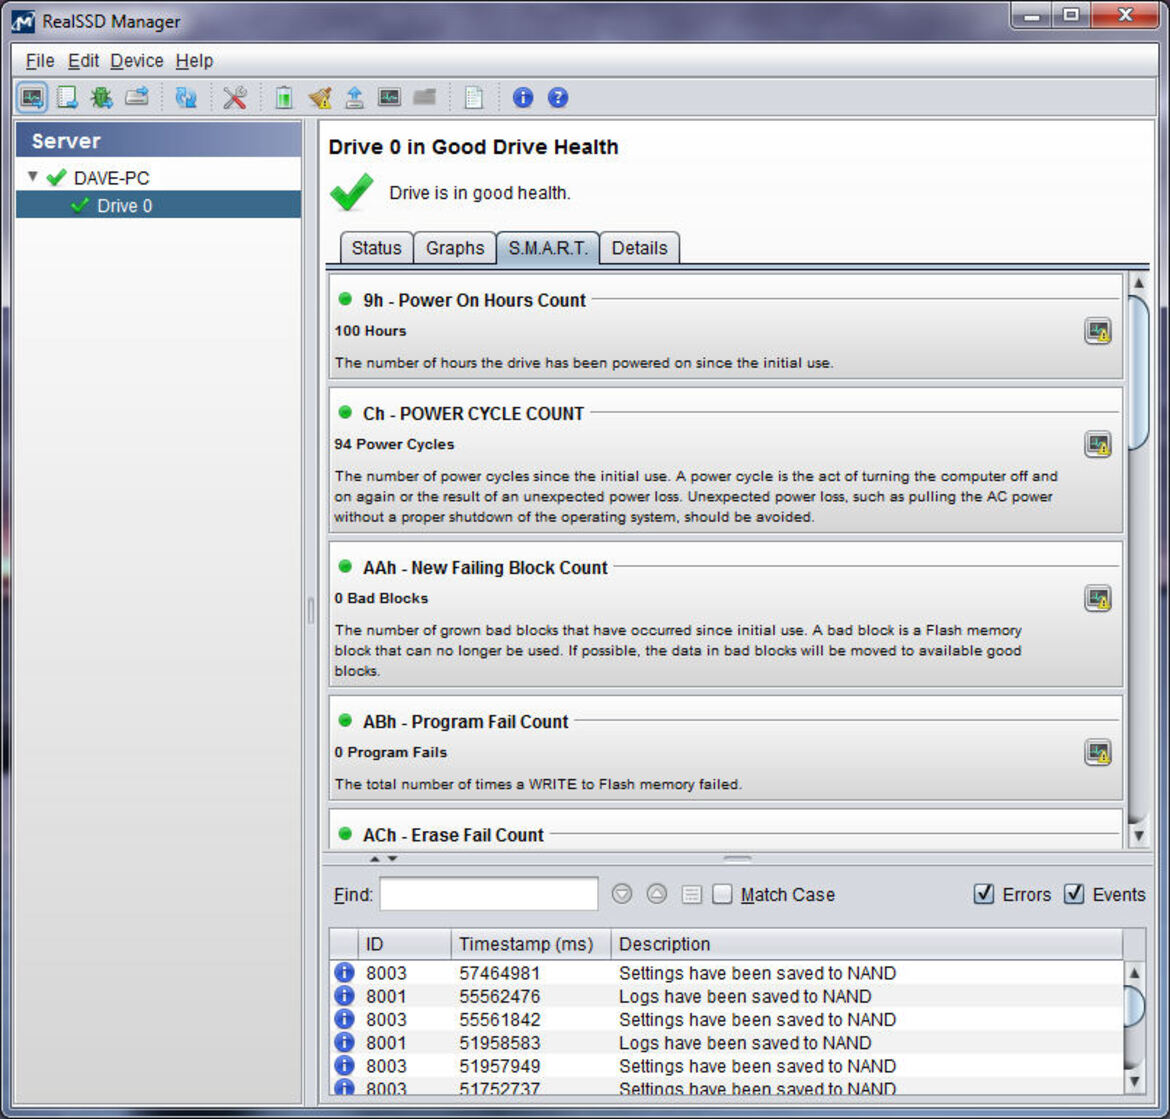Click the blue info toolbar icon

point(523,98)
